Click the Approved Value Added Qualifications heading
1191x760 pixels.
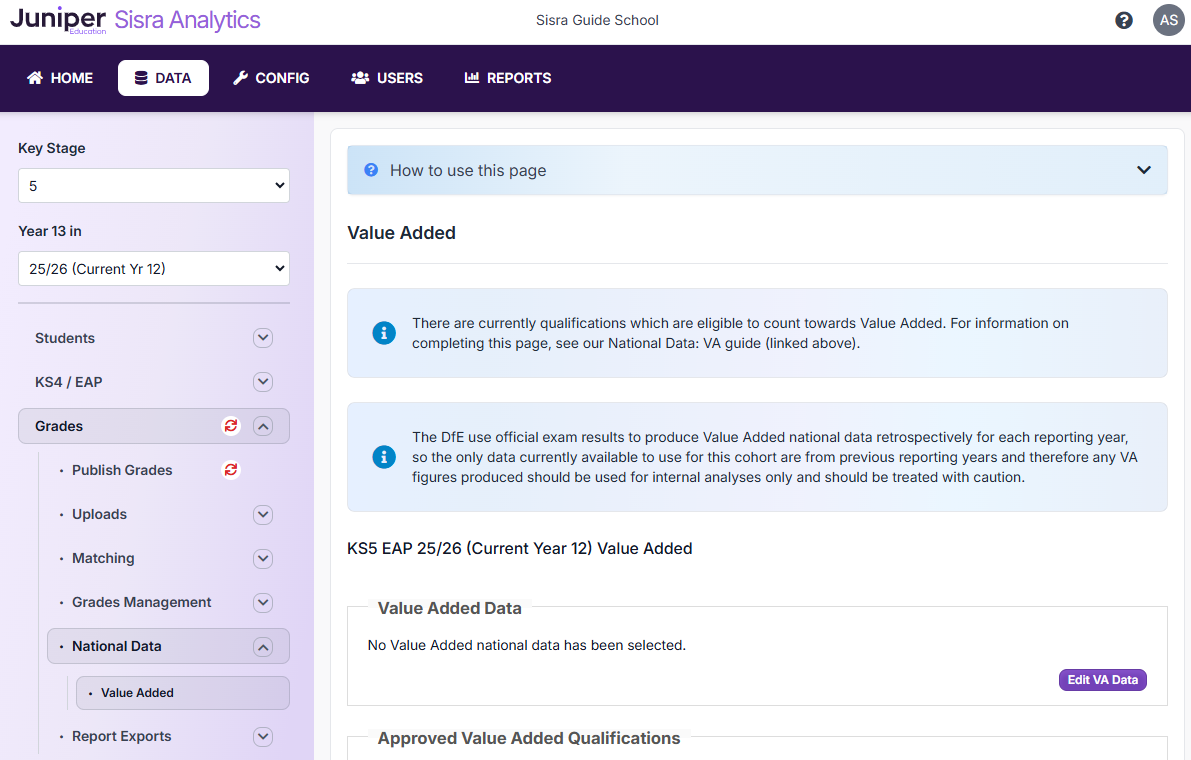[529, 738]
